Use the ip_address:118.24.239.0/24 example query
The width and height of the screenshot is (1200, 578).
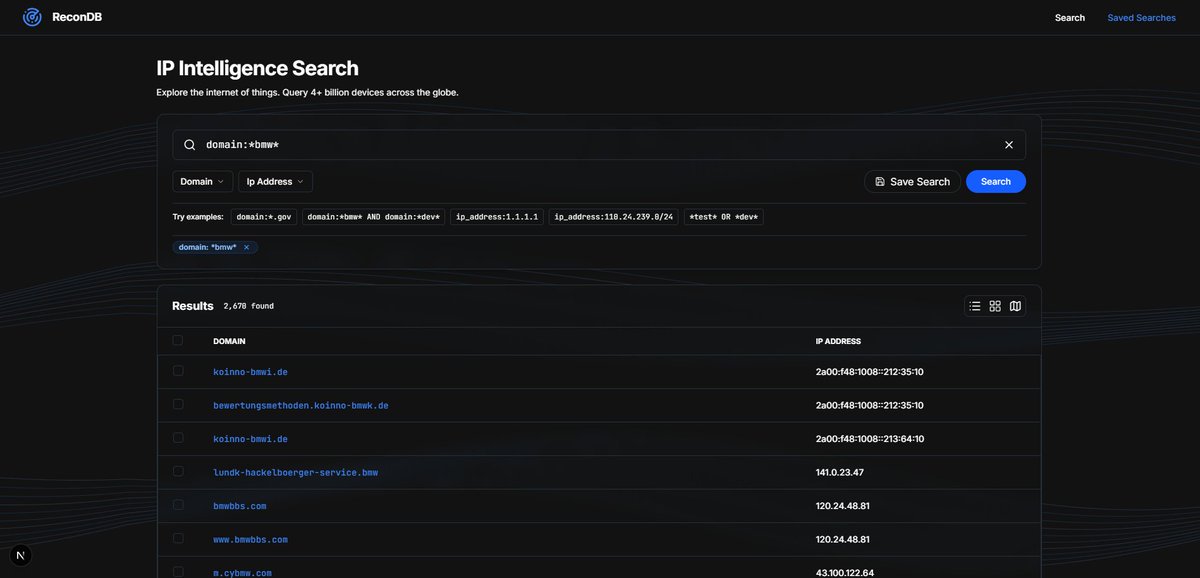(614, 216)
